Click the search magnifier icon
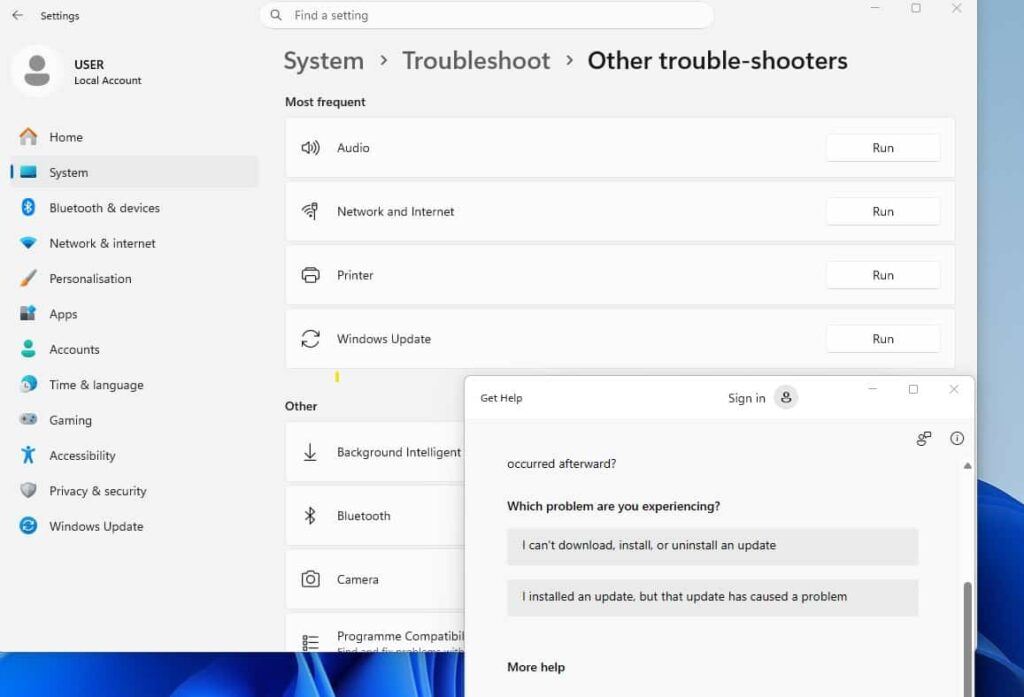 coord(276,15)
